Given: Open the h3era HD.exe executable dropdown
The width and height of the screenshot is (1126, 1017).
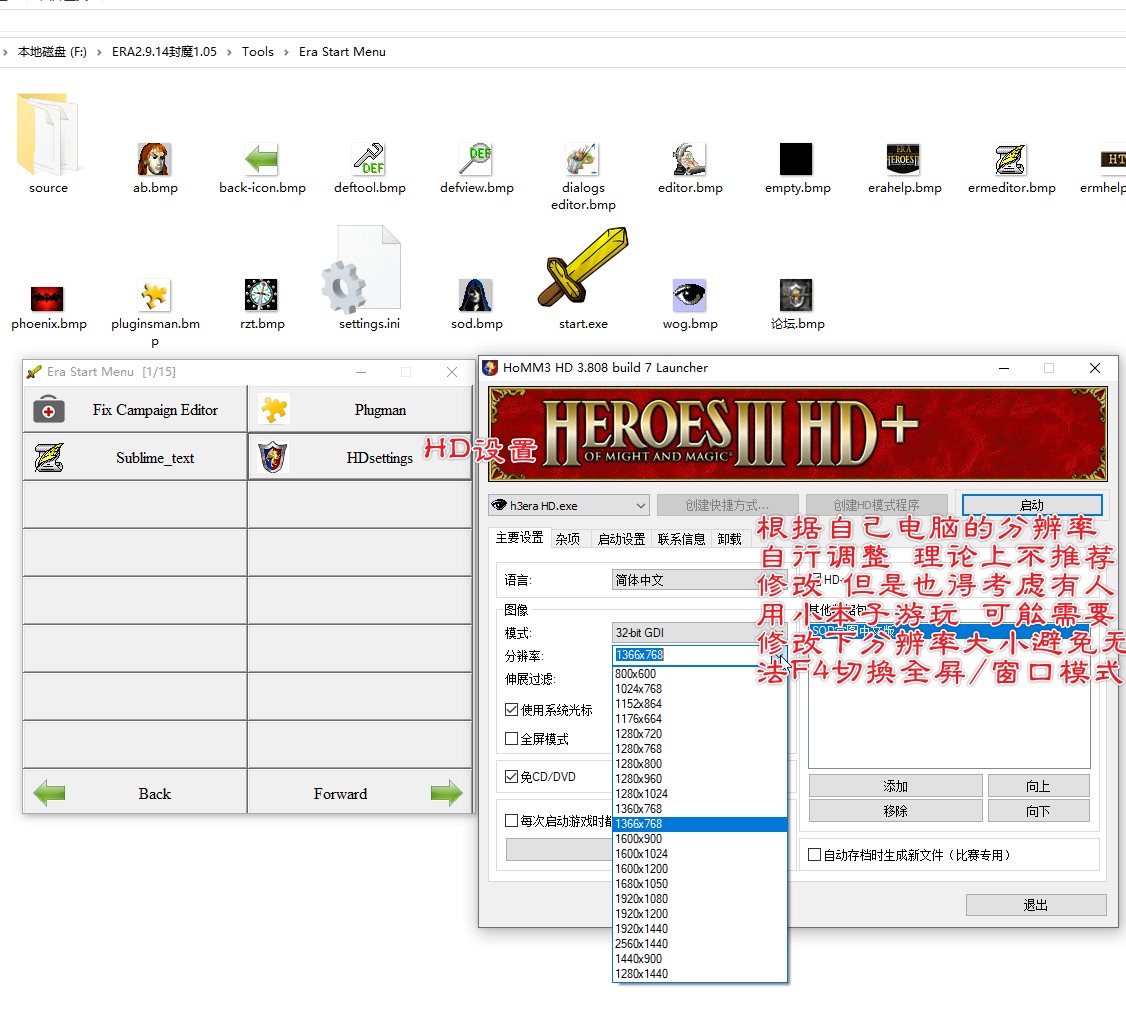Looking at the screenshot, I should [569, 506].
